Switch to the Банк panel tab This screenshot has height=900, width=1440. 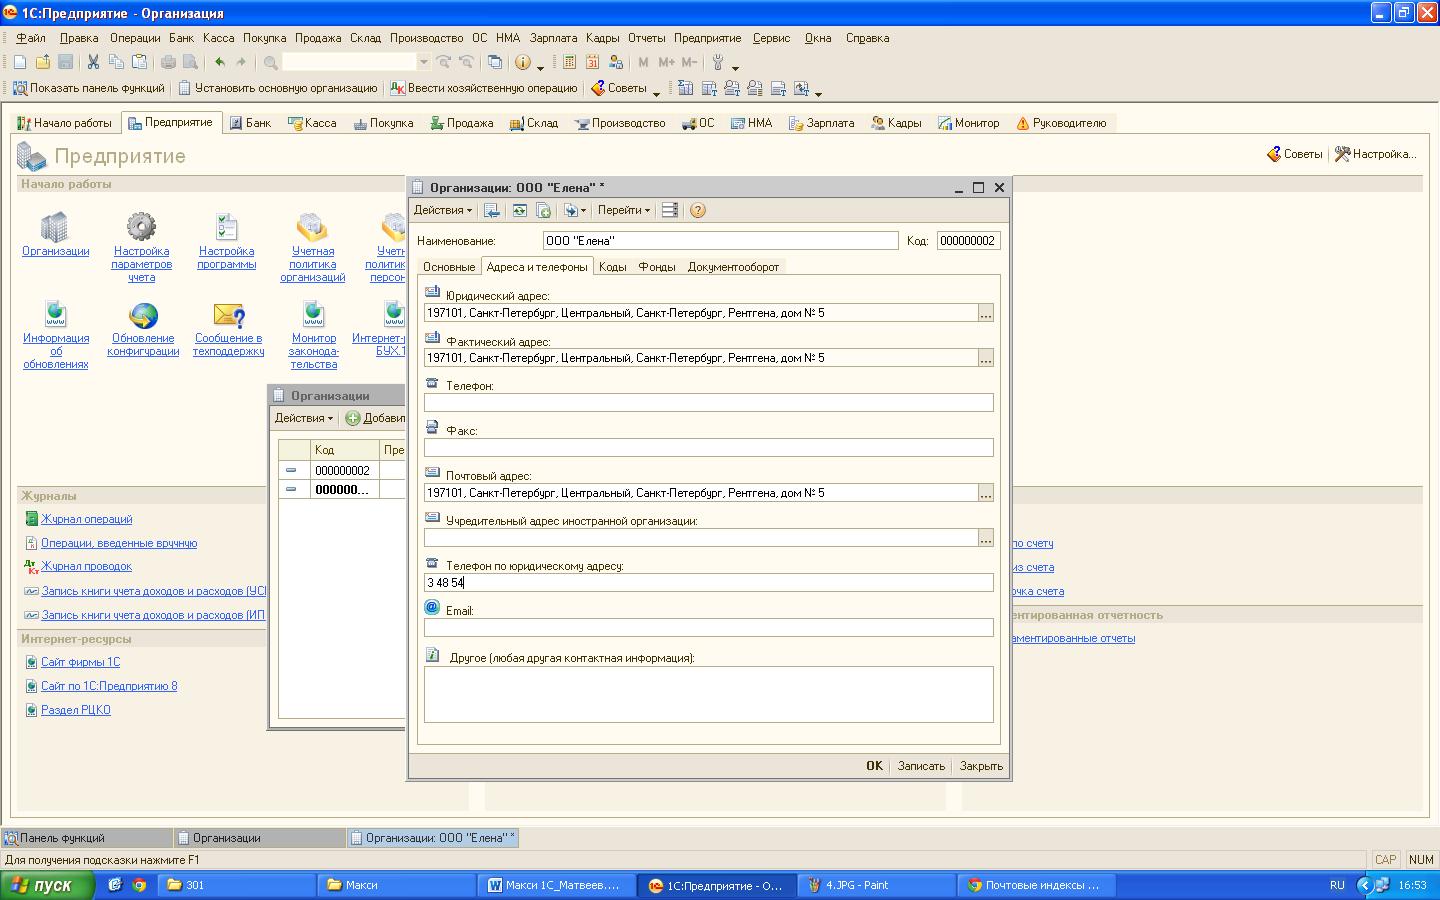(250, 123)
